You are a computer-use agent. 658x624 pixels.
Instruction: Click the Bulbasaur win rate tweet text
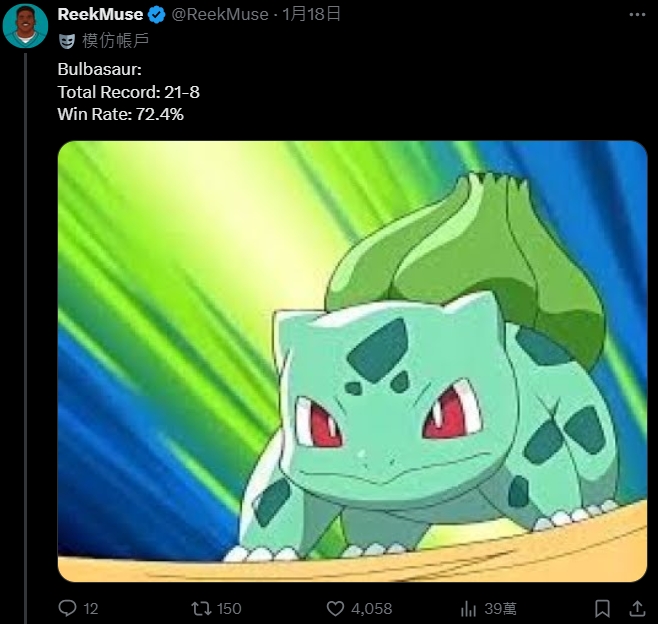tap(128, 92)
